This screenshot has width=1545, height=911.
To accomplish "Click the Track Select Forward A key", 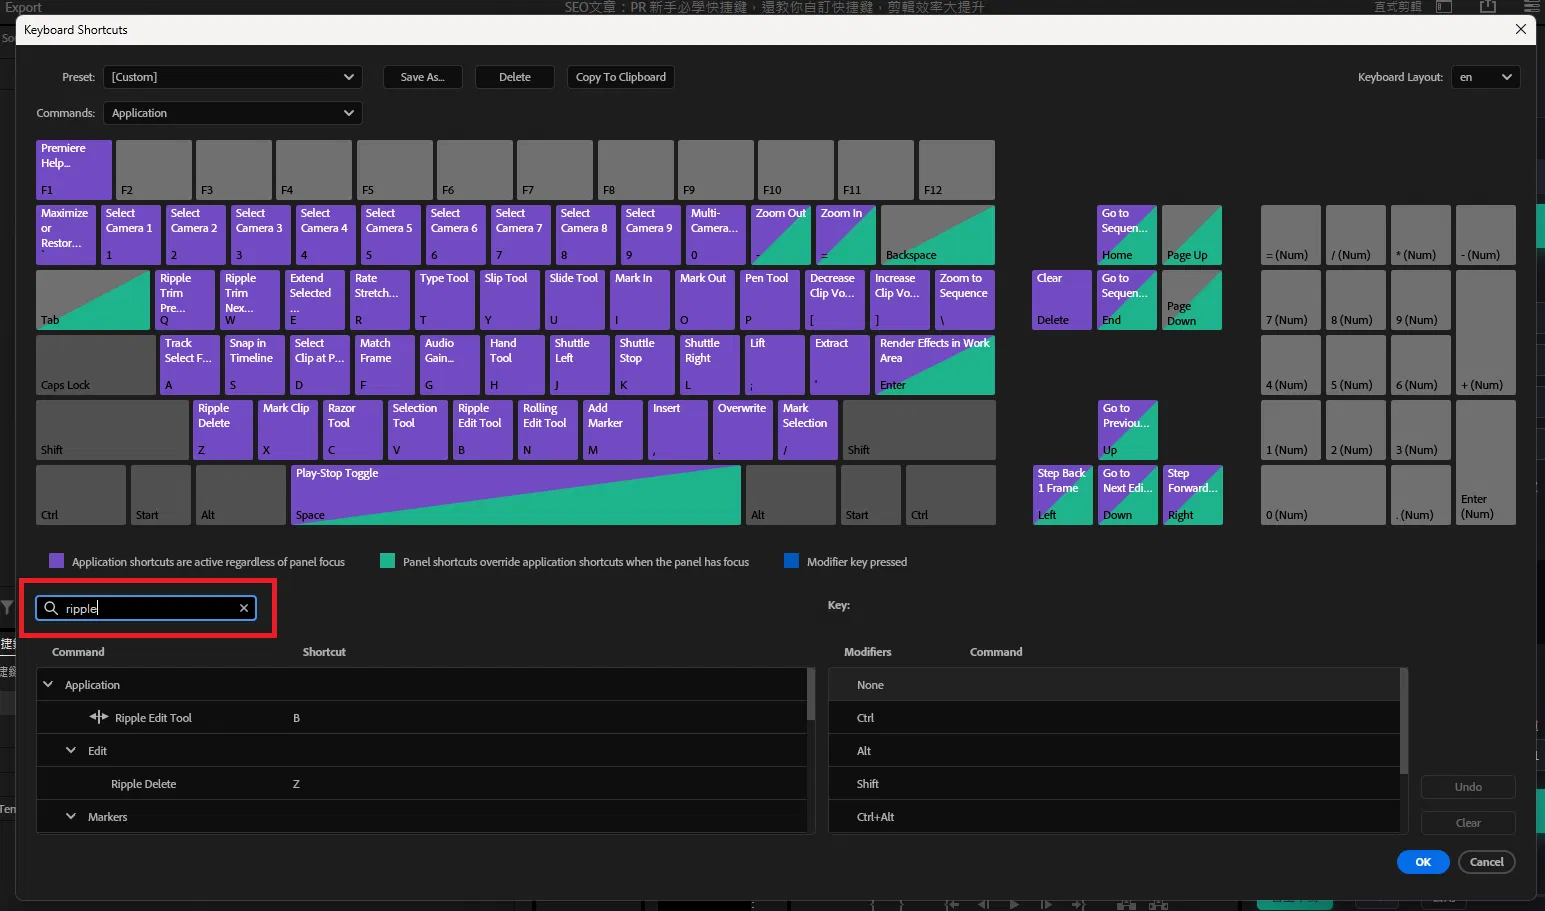I will pyautogui.click(x=190, y=365).
